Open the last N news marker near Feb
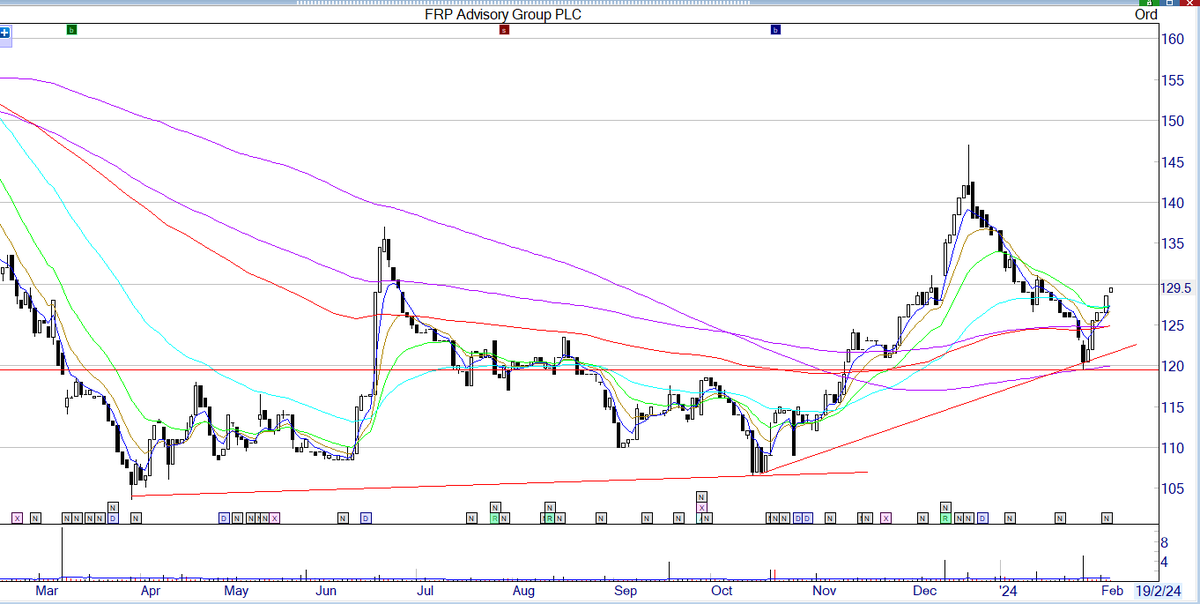 pos(1107,518)
